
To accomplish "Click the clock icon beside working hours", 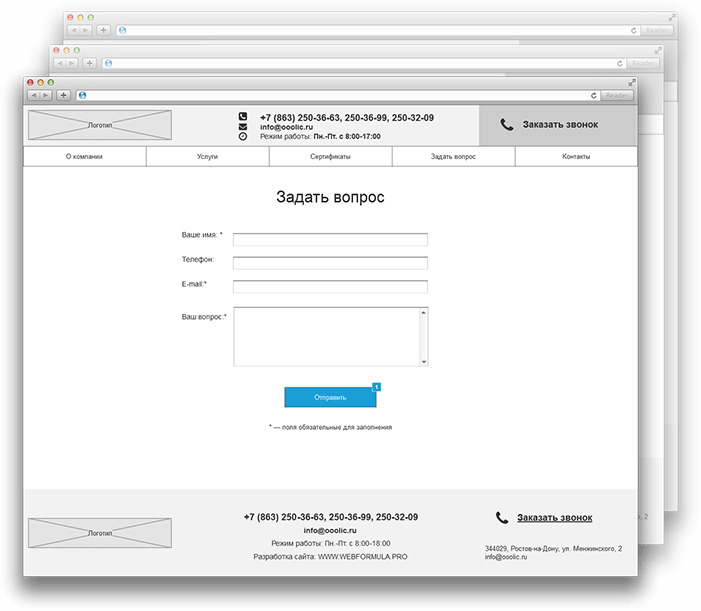I will pos(243,136).
